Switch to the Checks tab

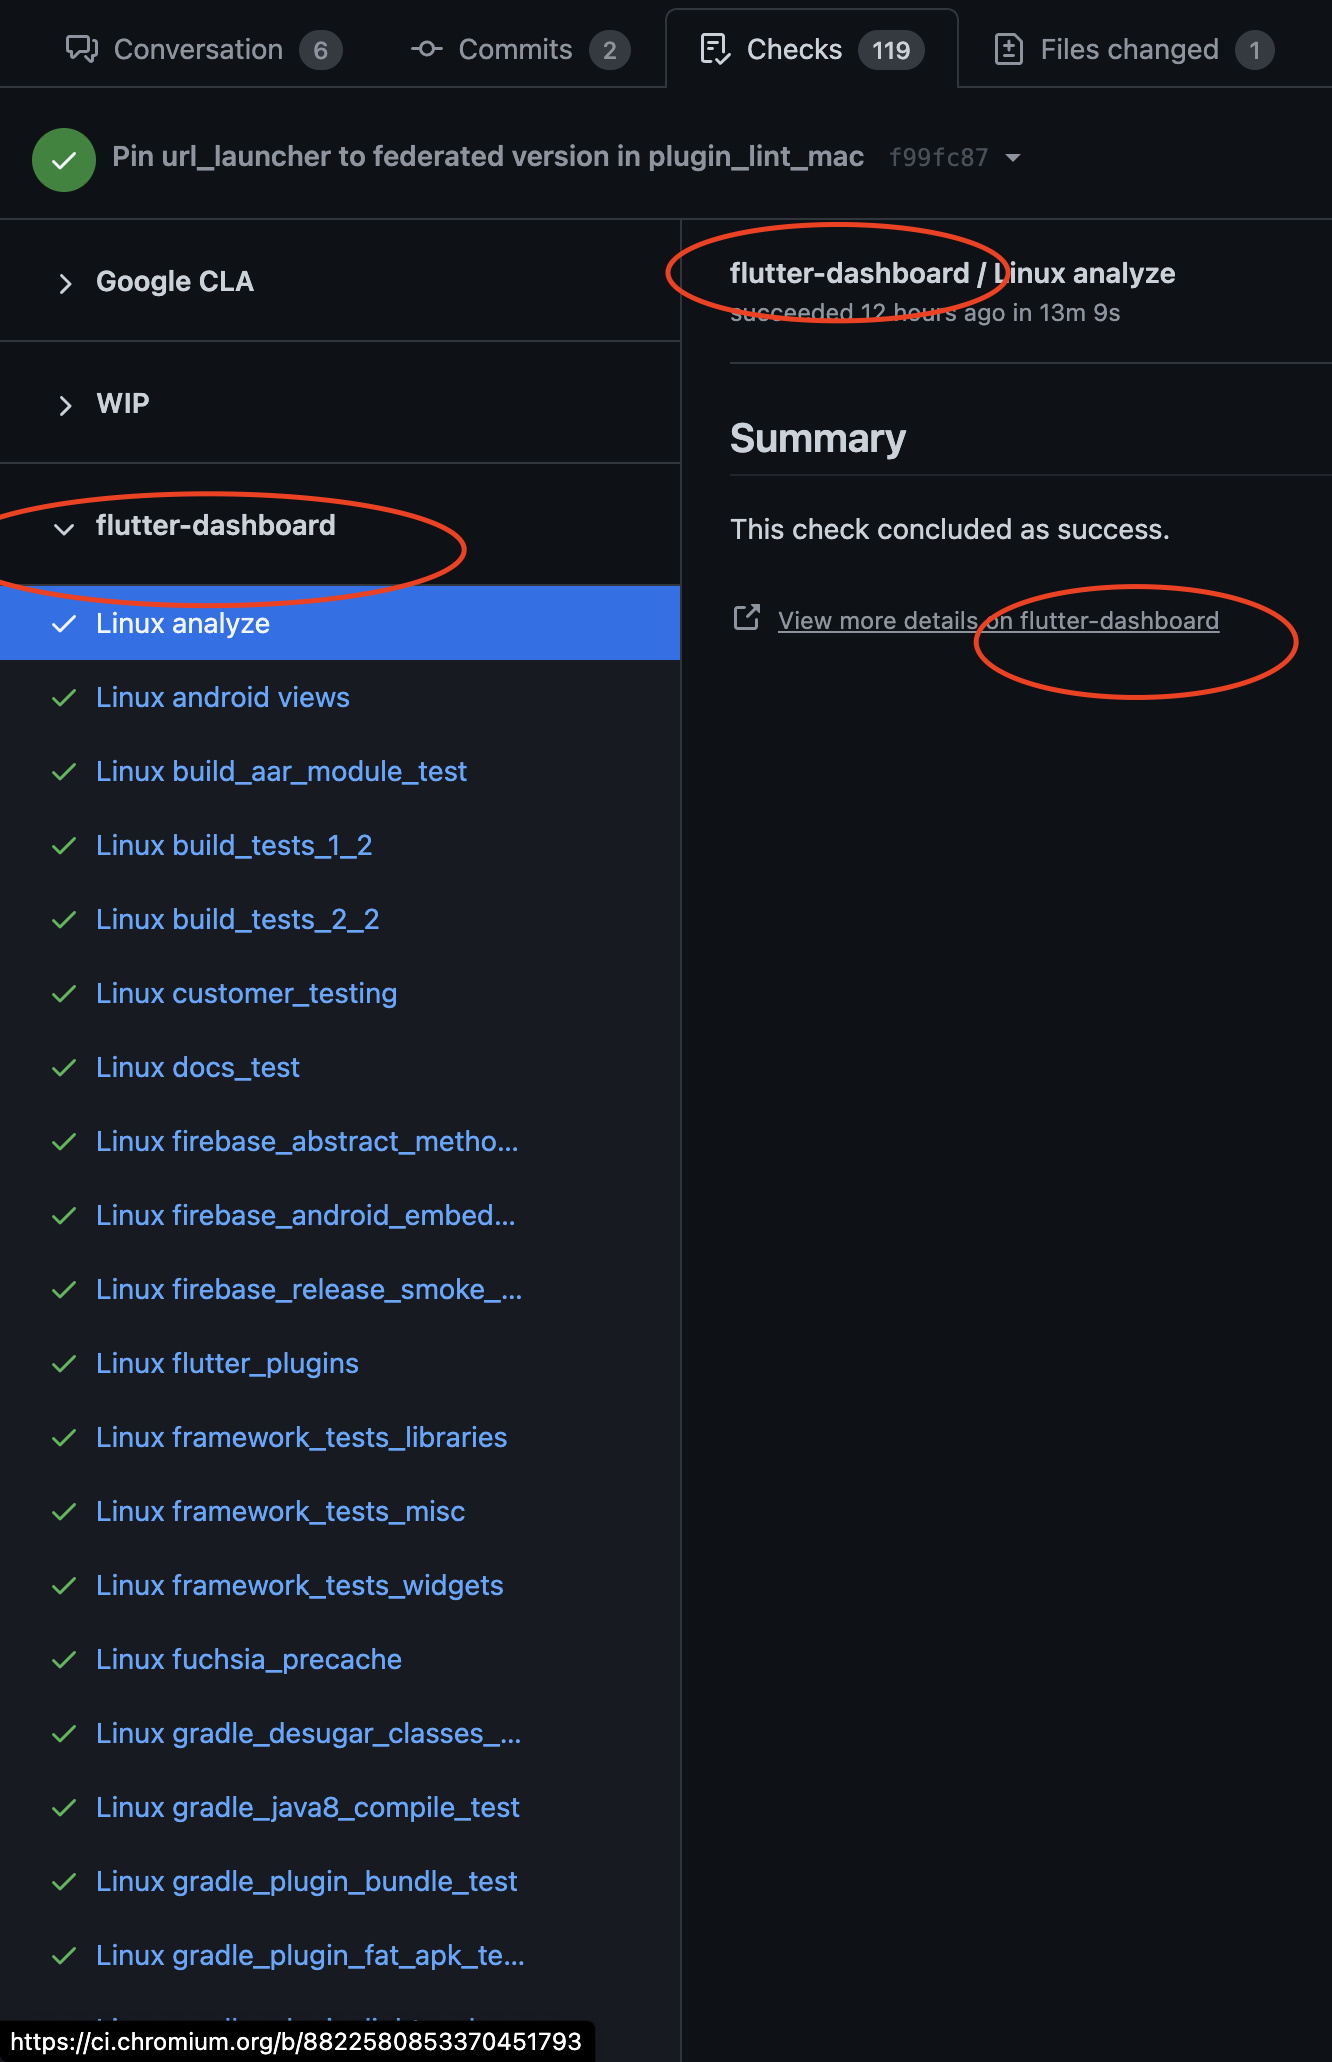793,48
